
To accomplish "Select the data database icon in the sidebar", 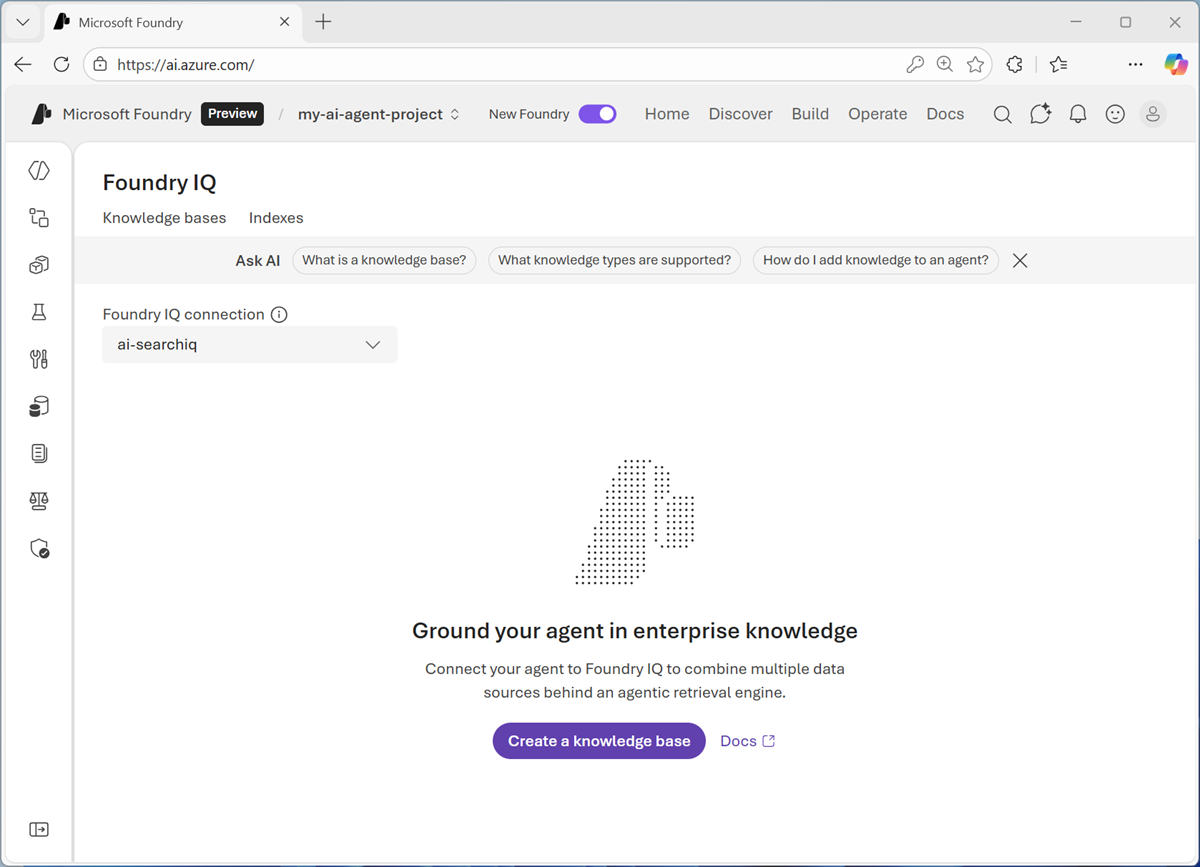I will (39, 406).
